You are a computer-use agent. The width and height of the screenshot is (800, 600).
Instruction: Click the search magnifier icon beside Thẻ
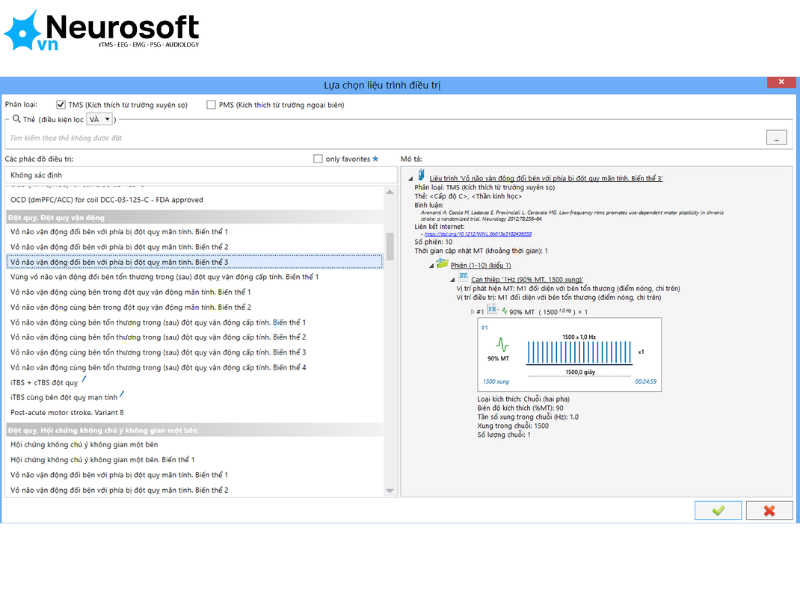tap(17, 119)
